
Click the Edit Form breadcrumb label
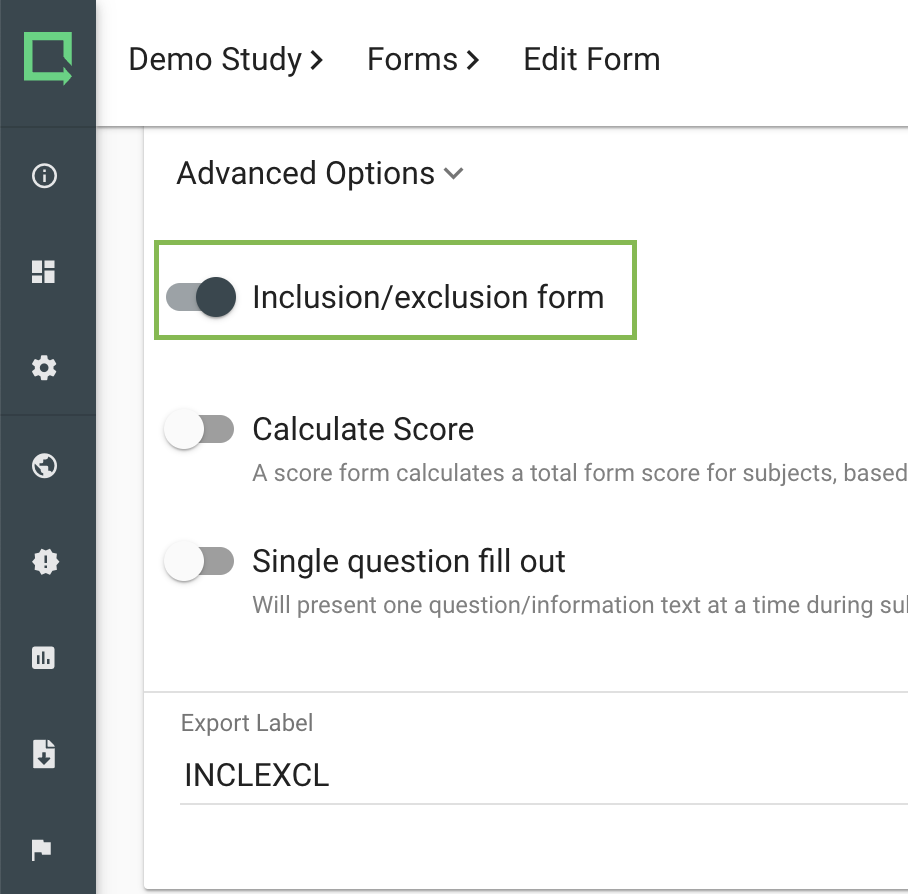click(591, 60)
